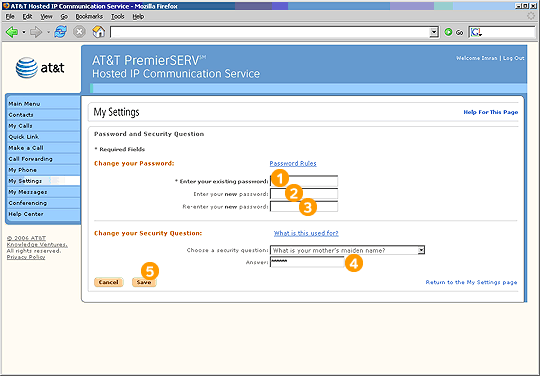The image size is (540, 376).
Task: Expand the address bar URL dropdown
Action: (434, 32)
